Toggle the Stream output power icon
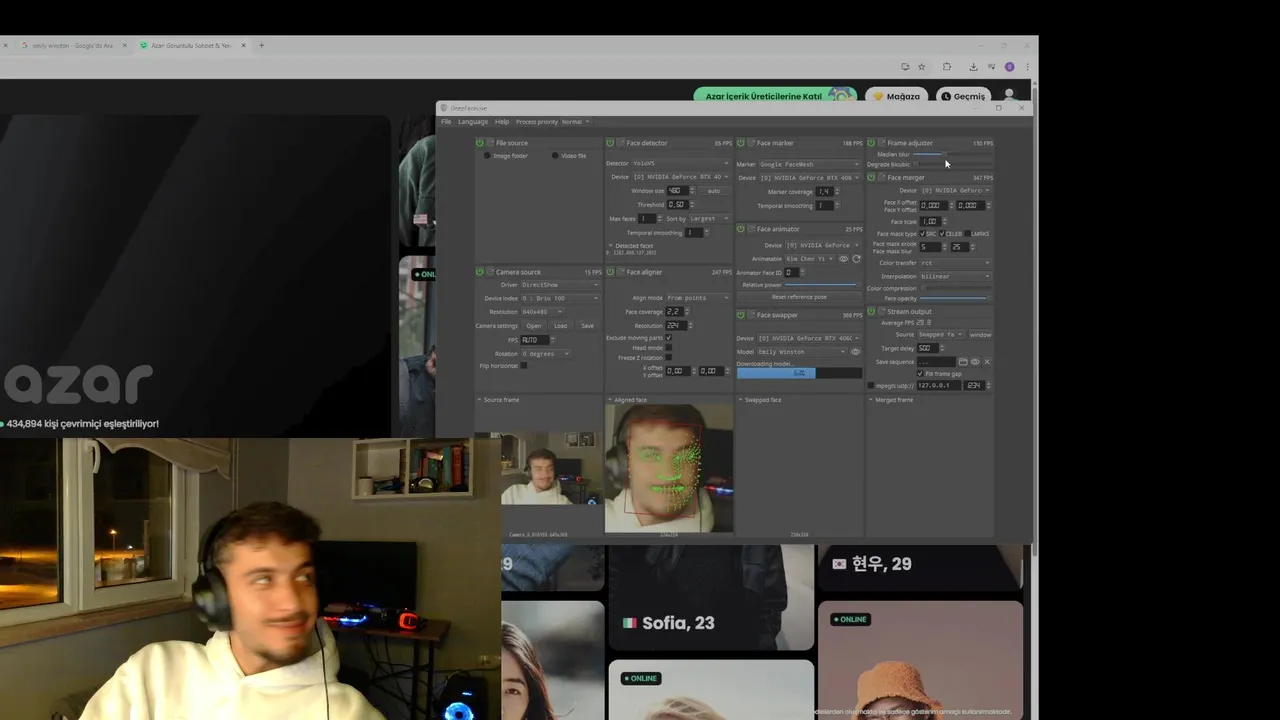1280x720 pixels. pos(871,312)
